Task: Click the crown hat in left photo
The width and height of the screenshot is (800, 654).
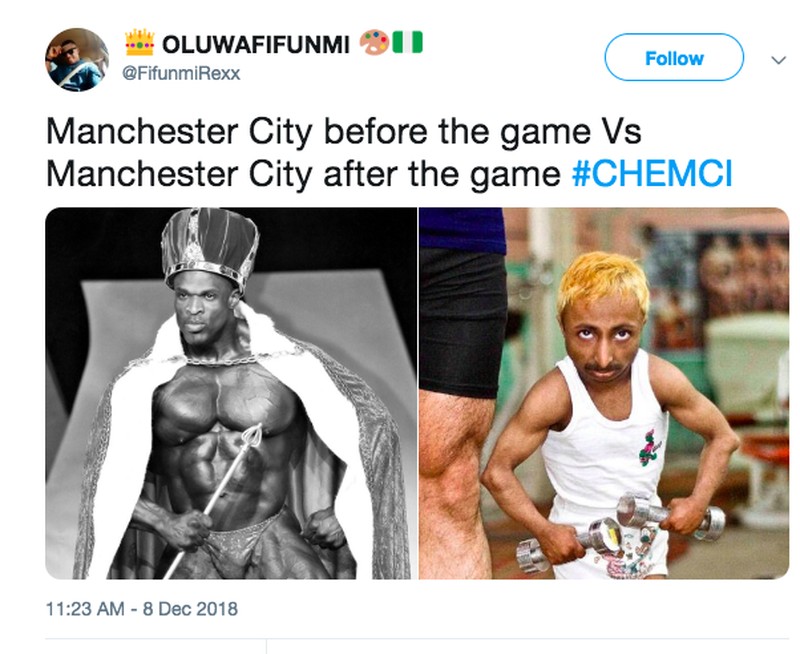Action: pos(210,248)
